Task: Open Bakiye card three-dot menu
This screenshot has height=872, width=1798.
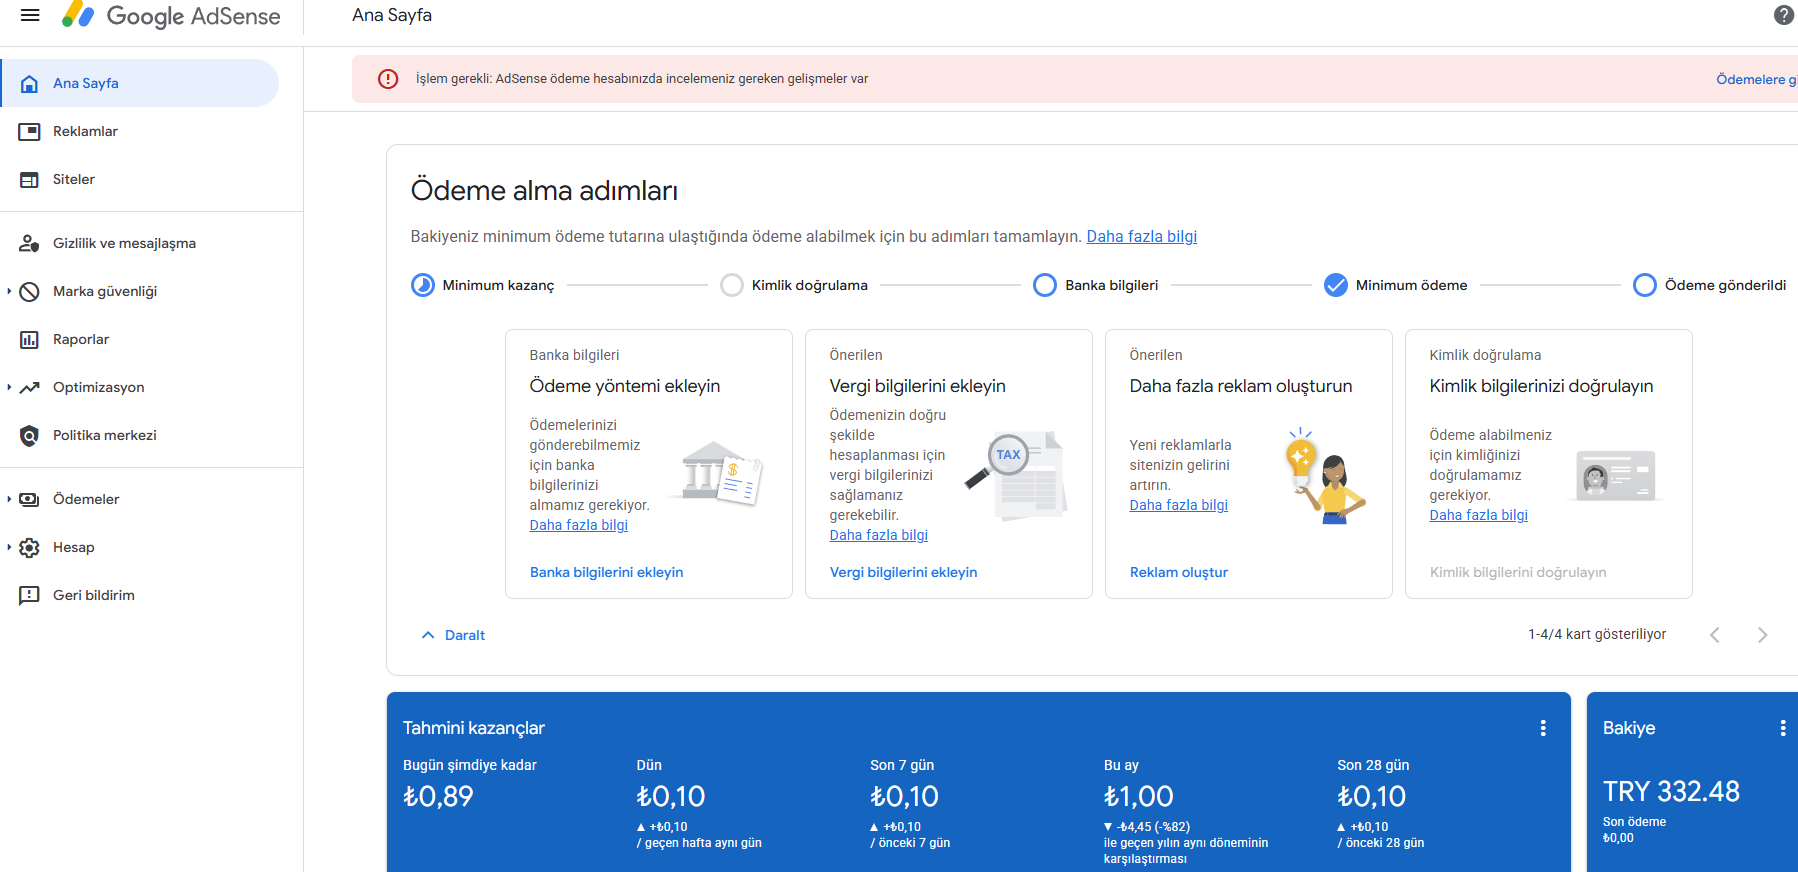Action: pos(1782,728)
